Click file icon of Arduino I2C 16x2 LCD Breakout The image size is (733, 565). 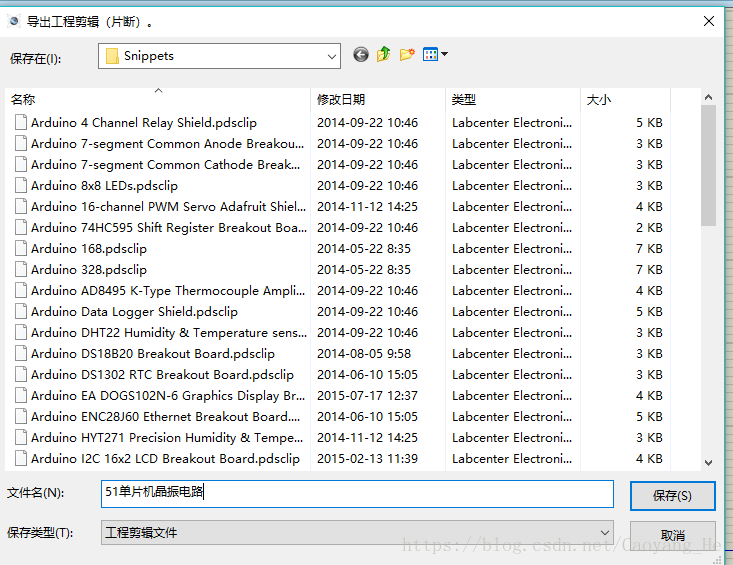click(21, 458)
